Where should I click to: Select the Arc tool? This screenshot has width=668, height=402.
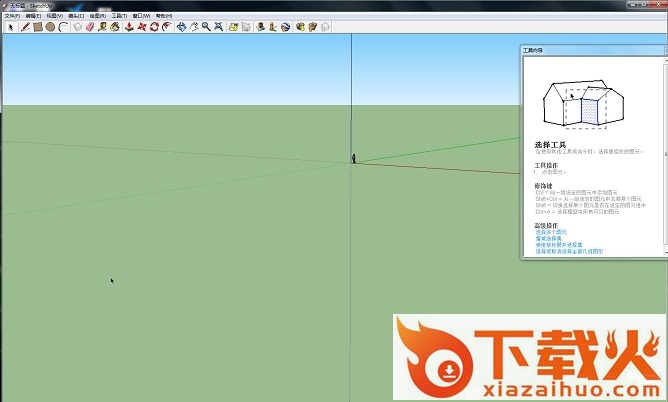click(x=63, y=27)
